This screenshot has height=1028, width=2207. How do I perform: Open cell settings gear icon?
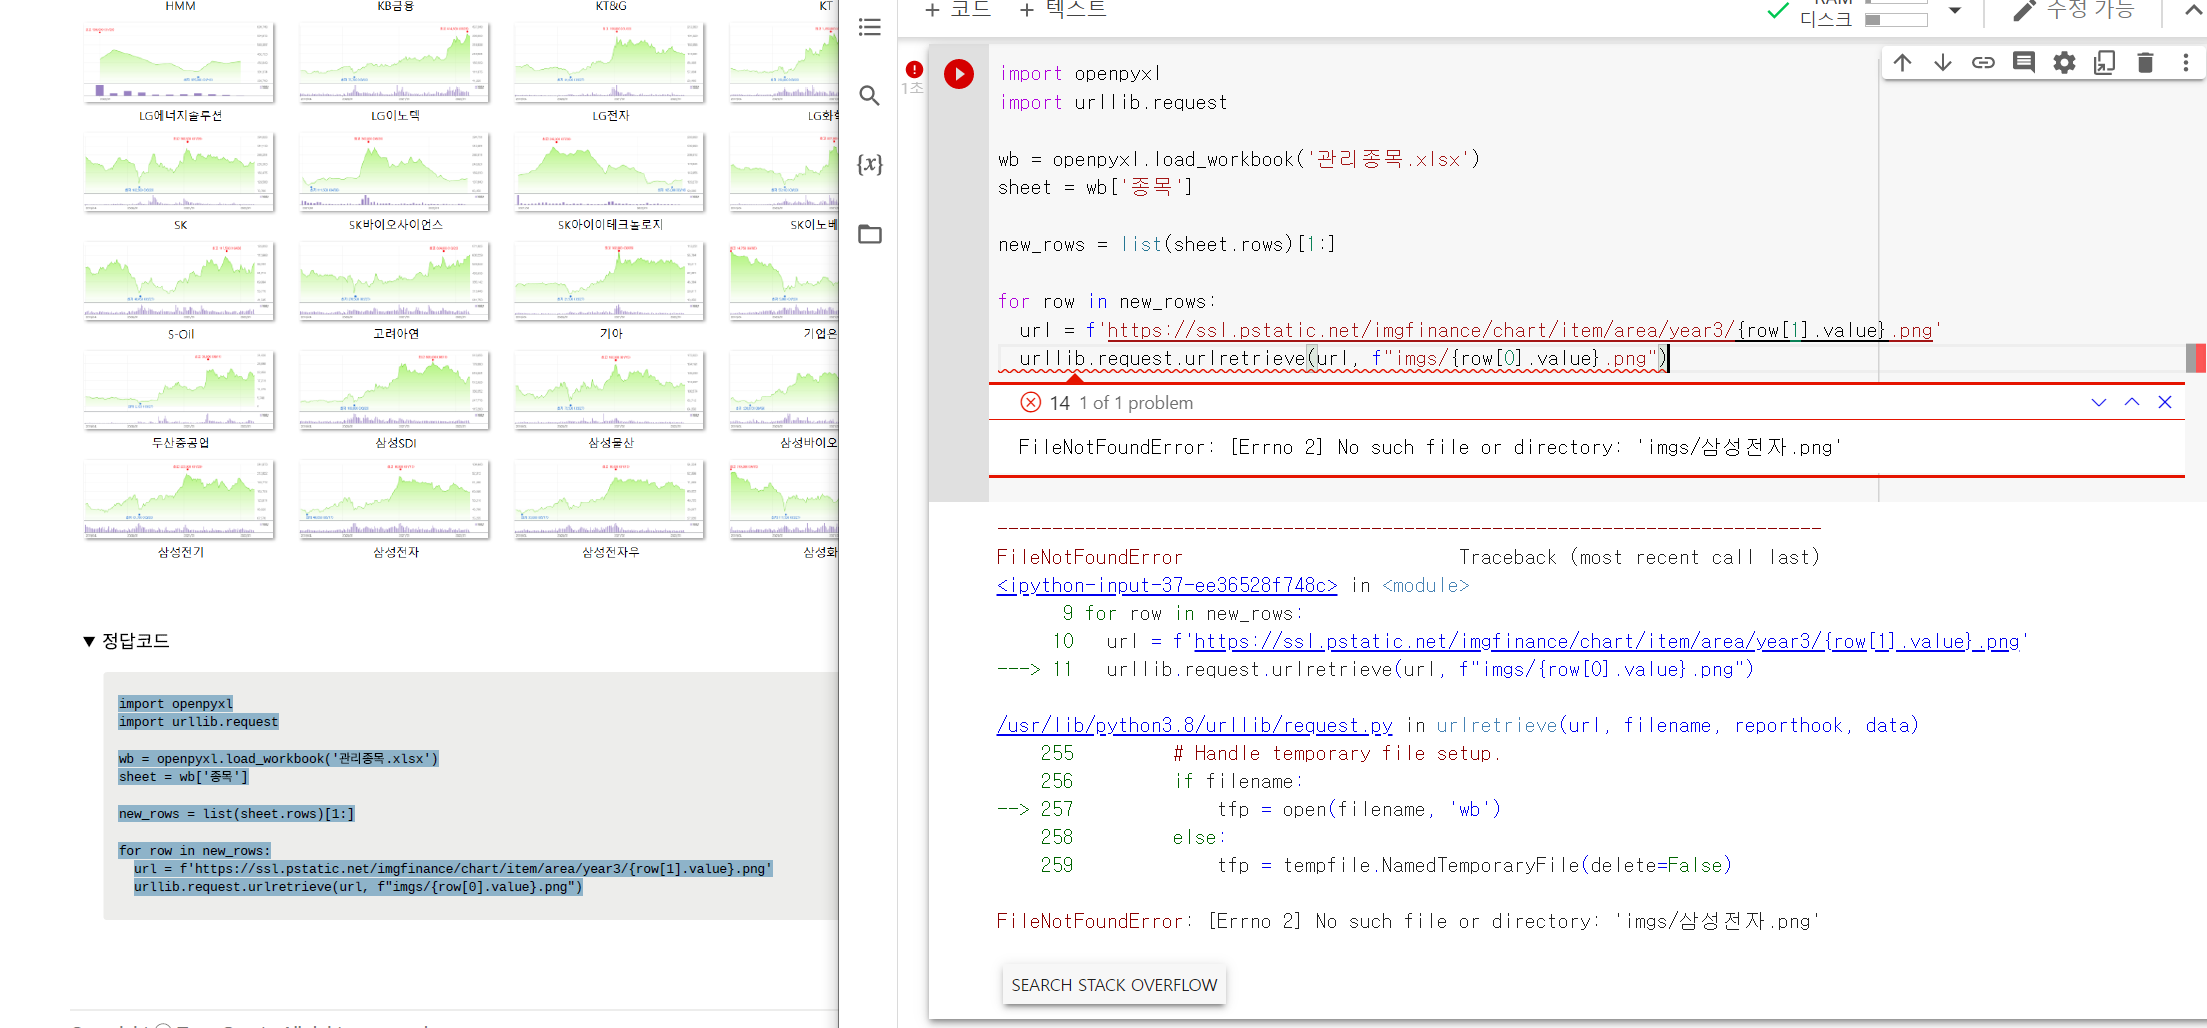(2065, 63)
